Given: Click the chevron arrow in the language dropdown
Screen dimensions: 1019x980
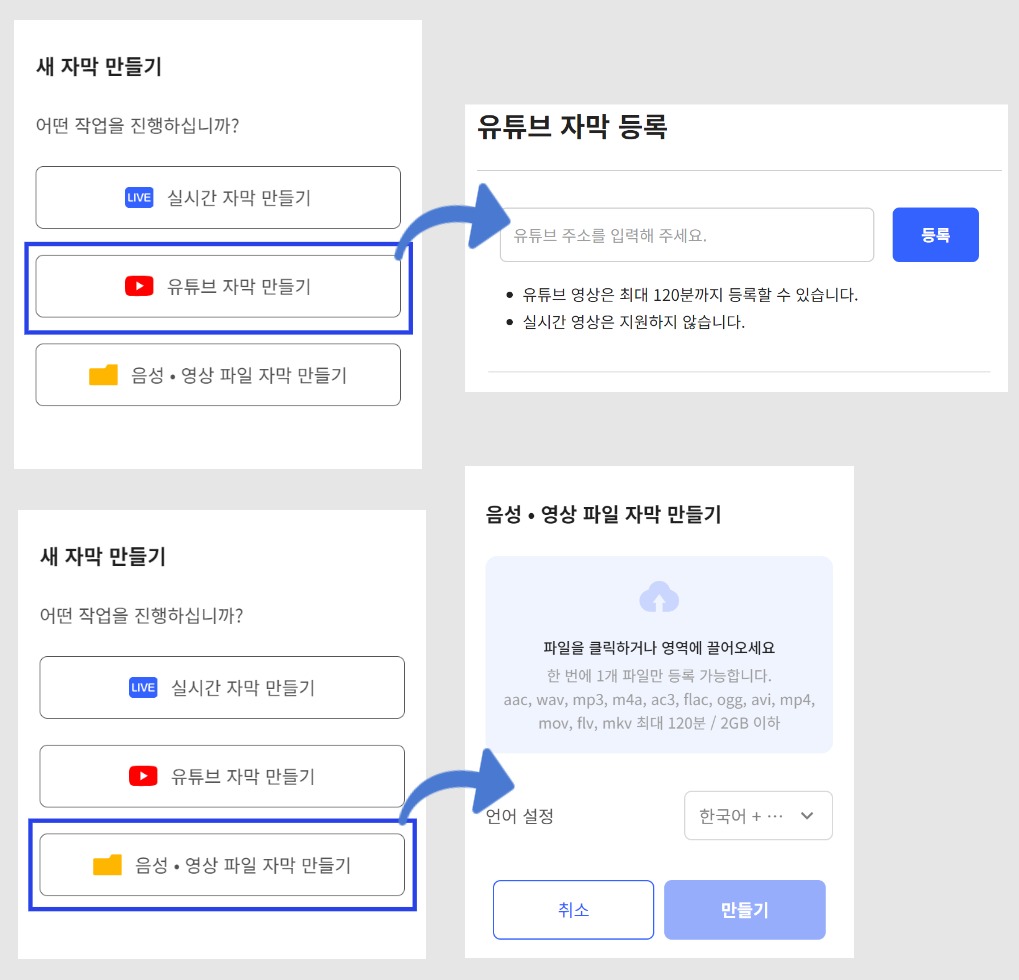Looking at the screenshot, I should click(x=807, y=816).
